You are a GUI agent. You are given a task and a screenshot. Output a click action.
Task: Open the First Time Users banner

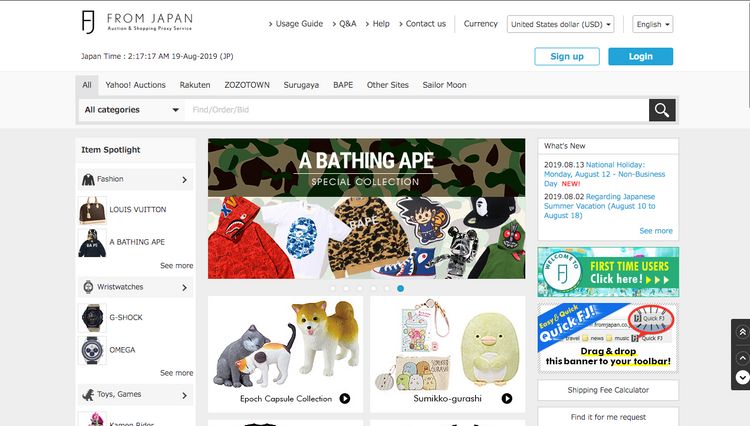[x=608, y=272]
